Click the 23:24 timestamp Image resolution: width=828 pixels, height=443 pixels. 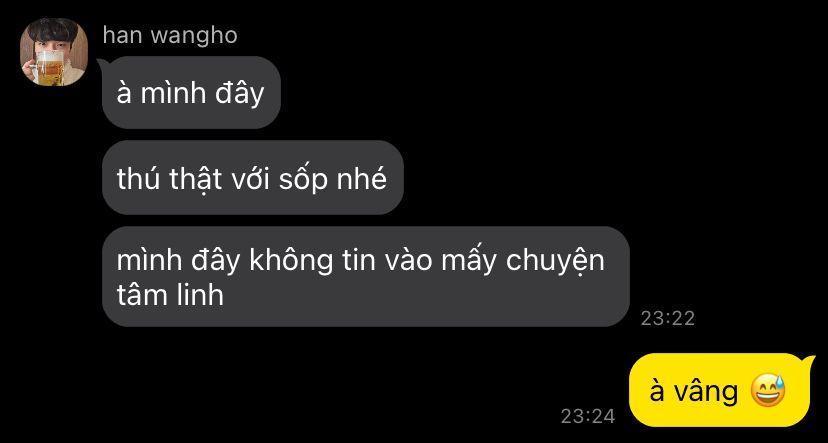pos(588,416)
